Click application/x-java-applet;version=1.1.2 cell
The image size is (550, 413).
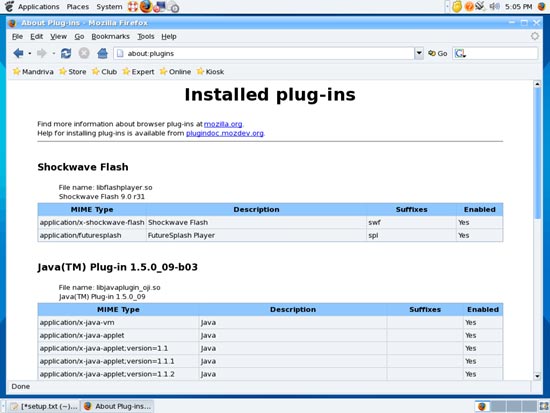tap(118, 374)
